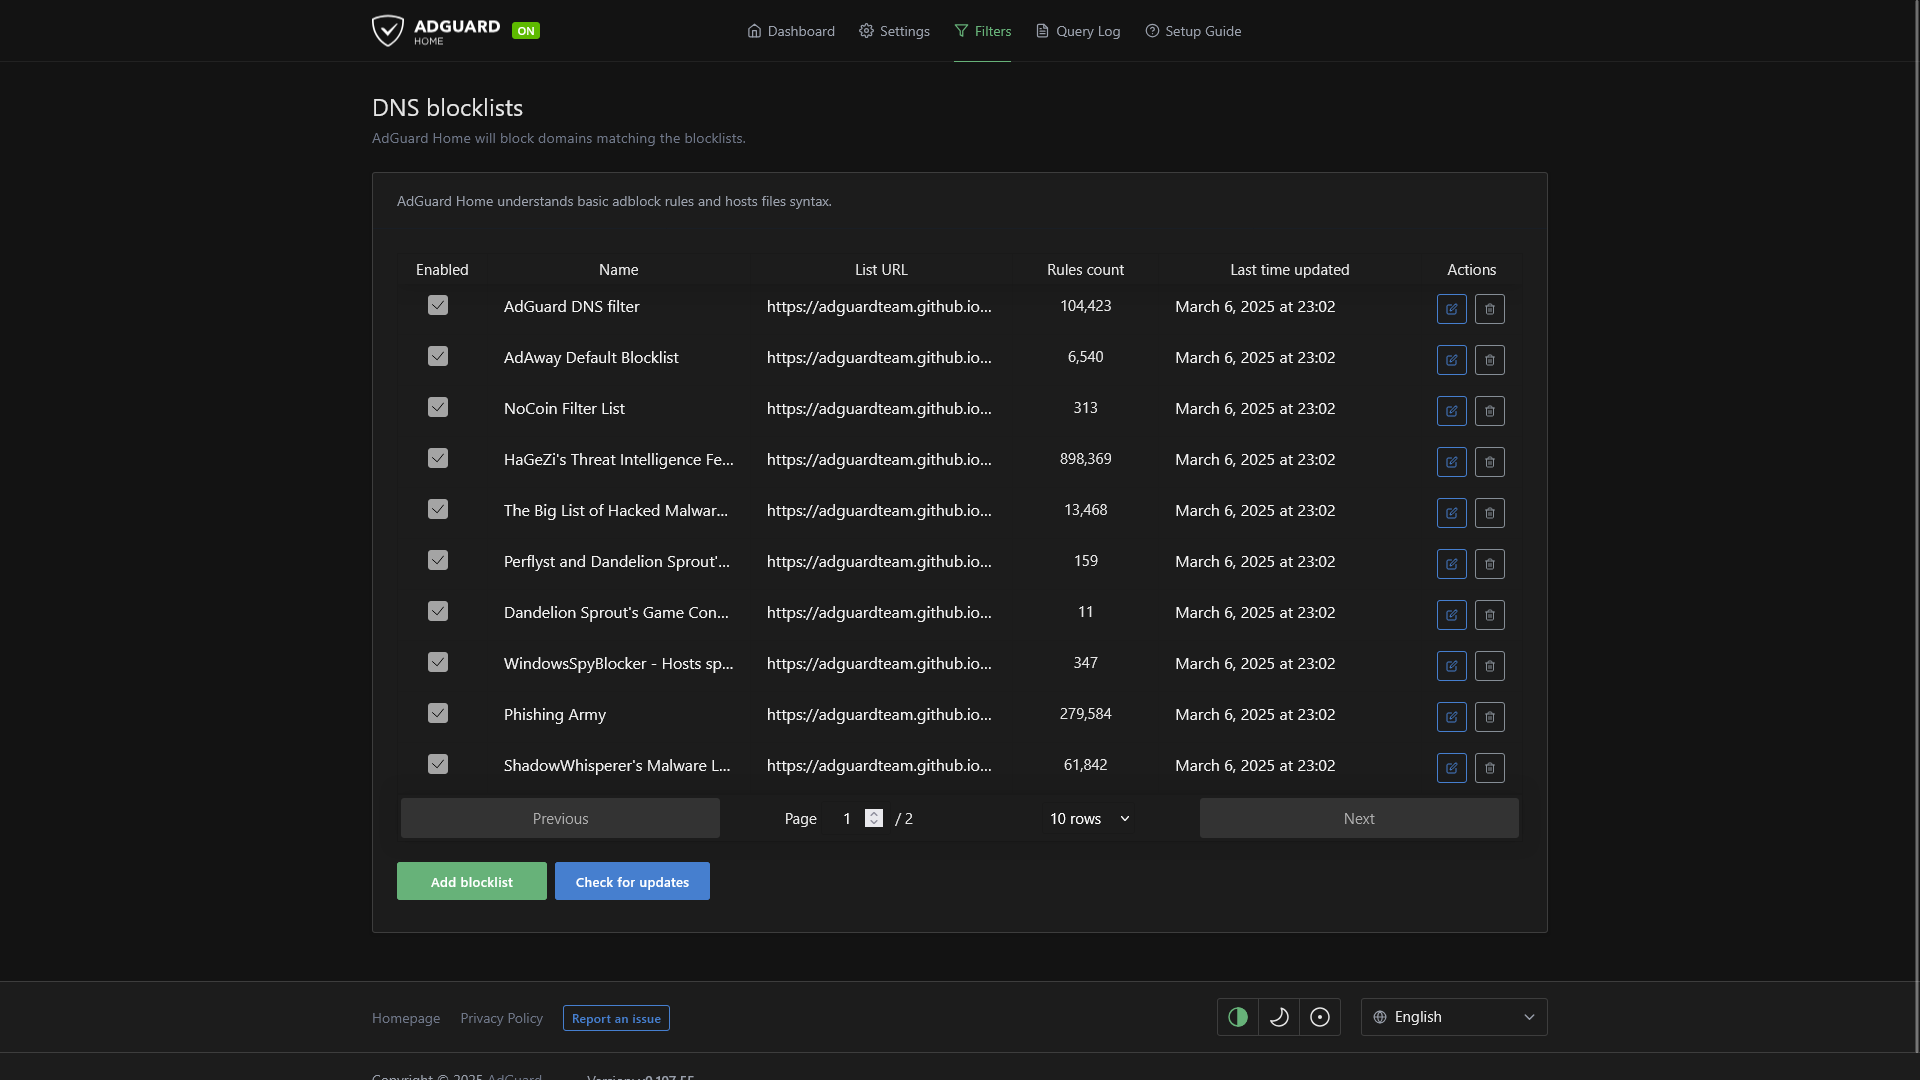Click the green ON status badge
The image size is (1920, 1080).
click(526, 31)
